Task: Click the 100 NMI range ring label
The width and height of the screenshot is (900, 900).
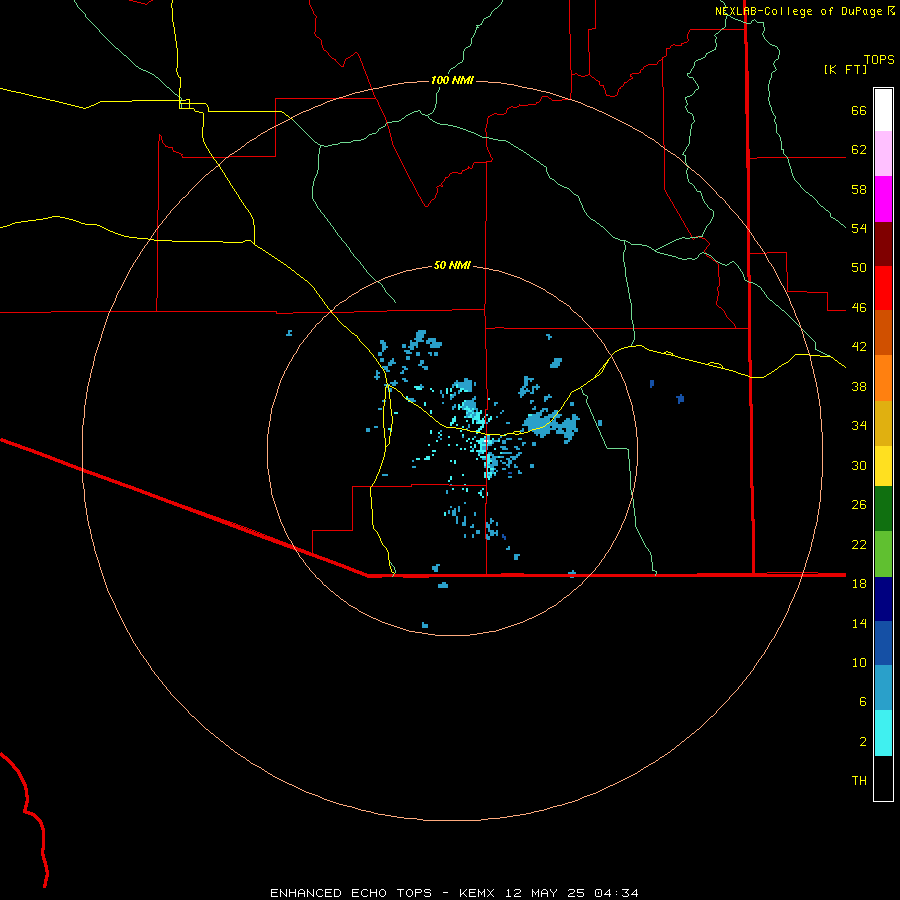Action: 452,80
